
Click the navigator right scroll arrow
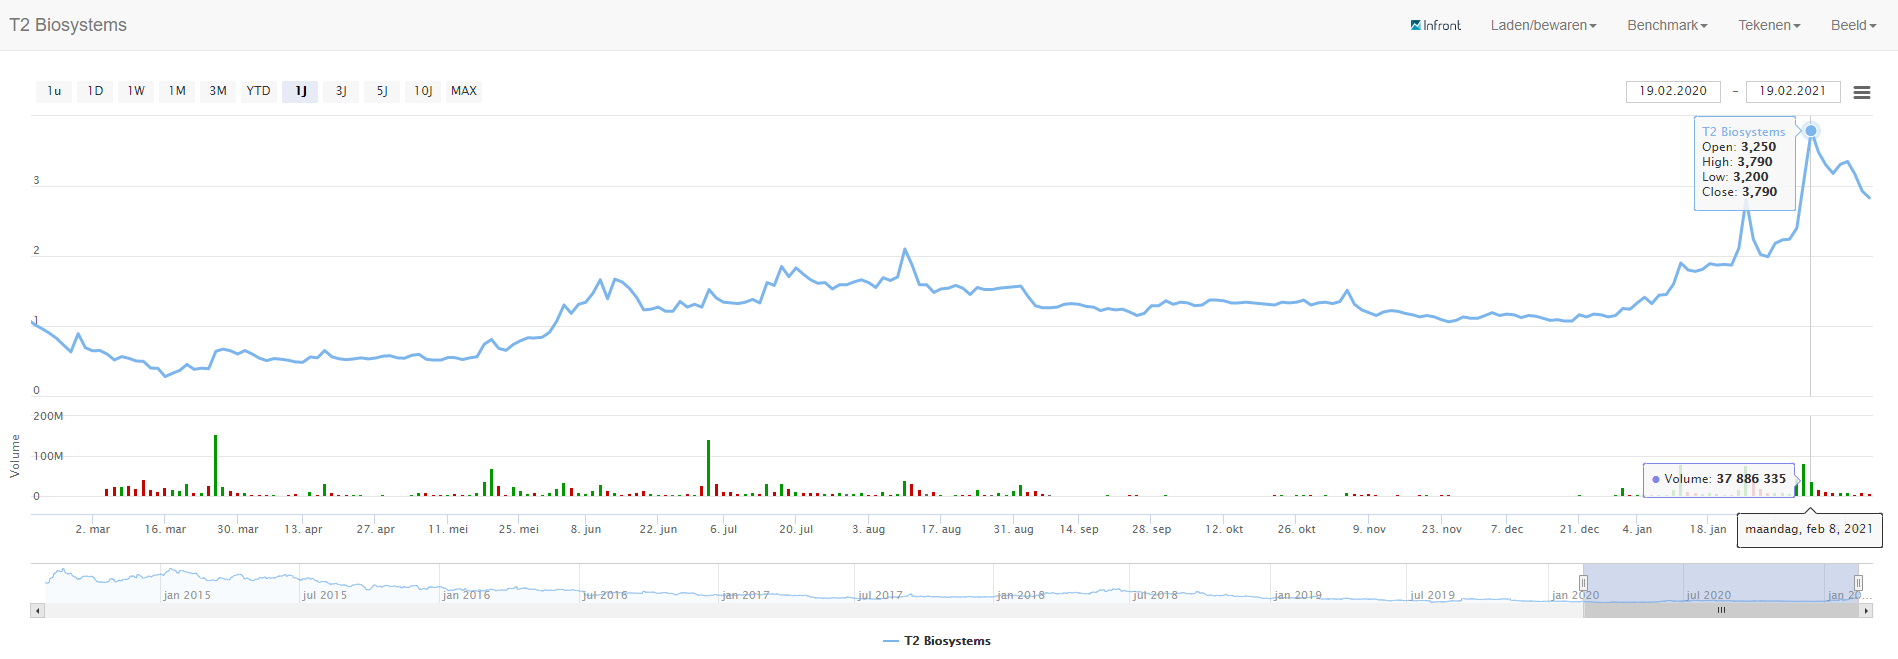coord(1865,610)
